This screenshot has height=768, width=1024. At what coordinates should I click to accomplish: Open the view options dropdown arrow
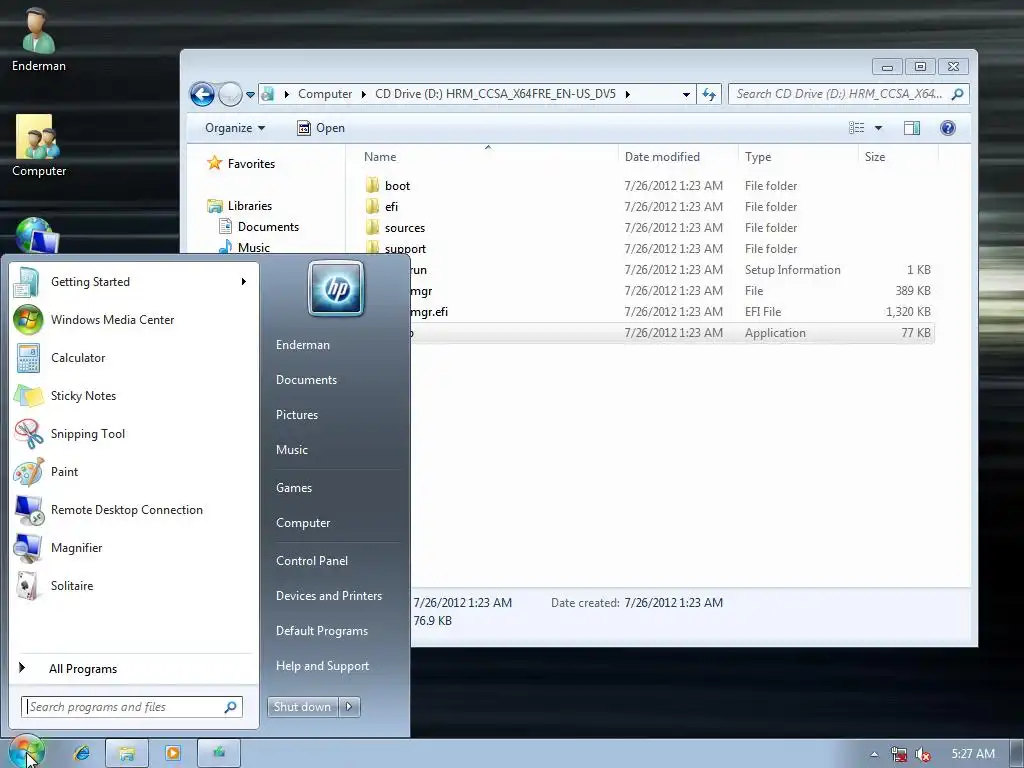878,128
